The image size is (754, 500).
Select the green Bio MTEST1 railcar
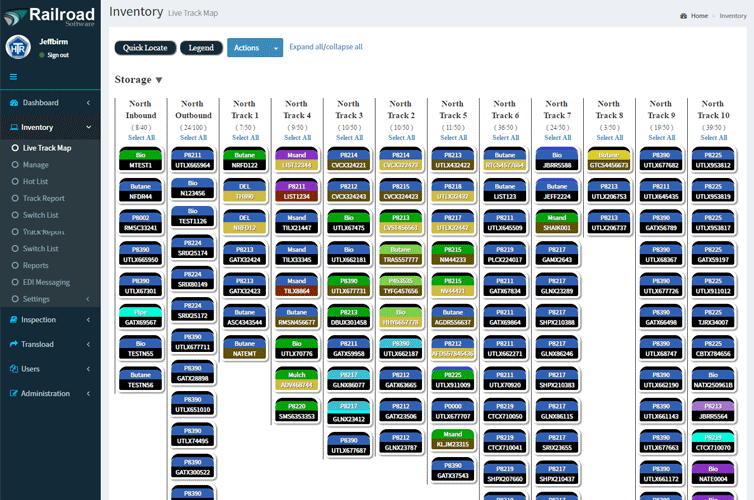click(x=141, y=161)
